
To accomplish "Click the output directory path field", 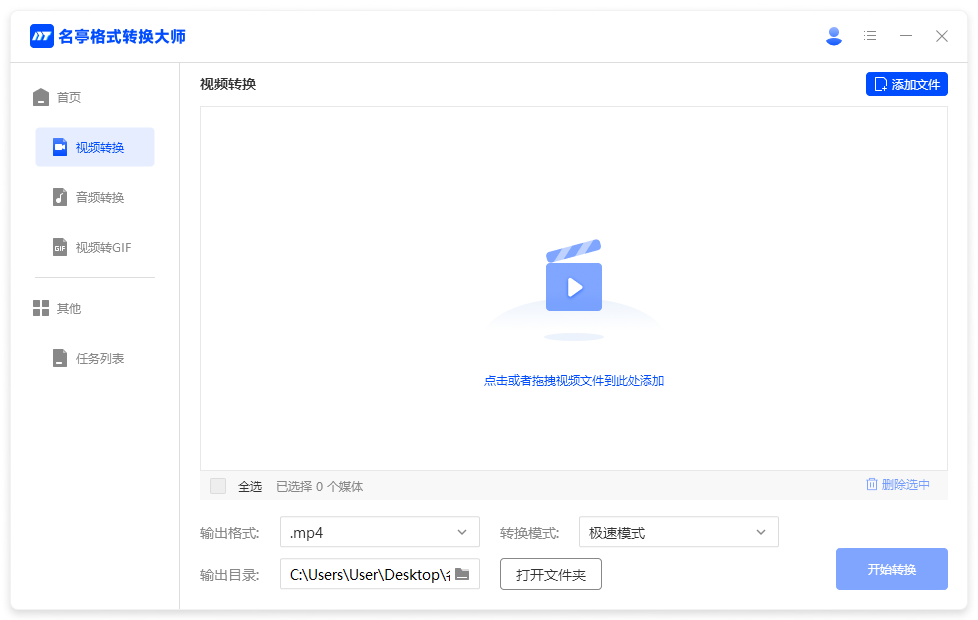I will pyautogui.click(x=379, y=574).
